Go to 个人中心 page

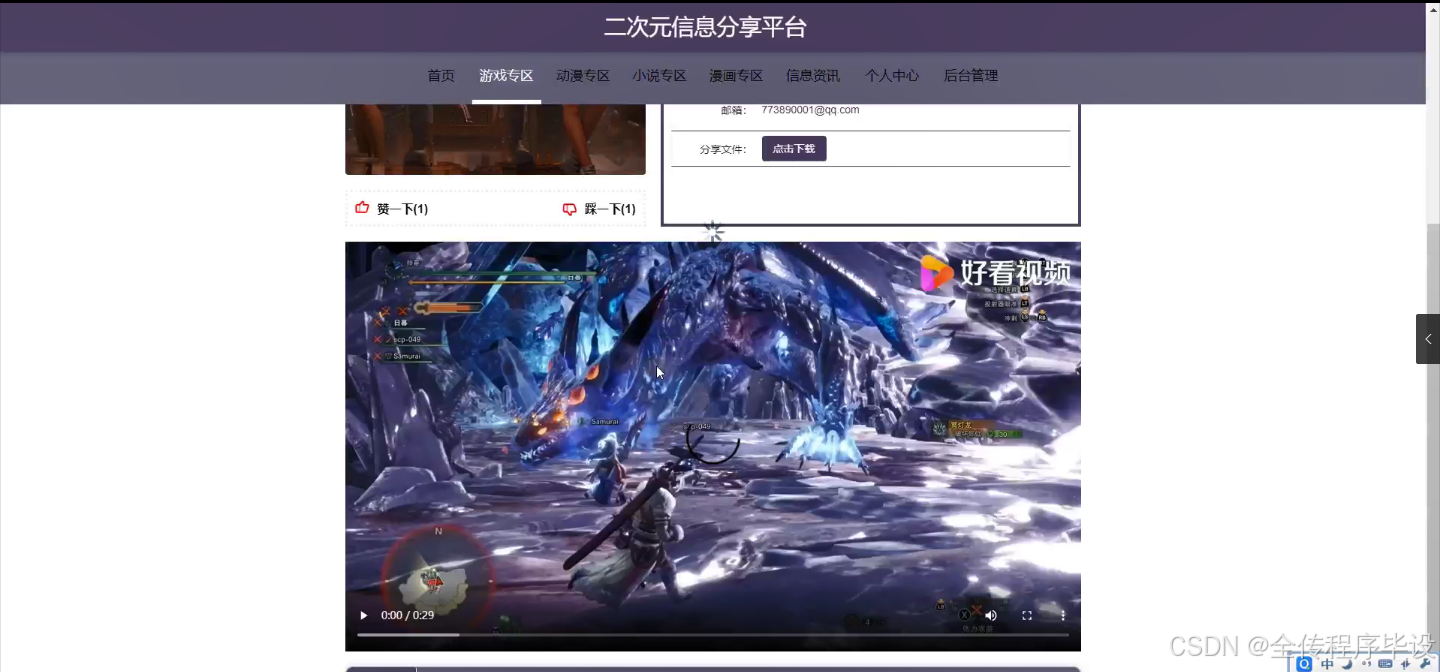pos(892,76)
